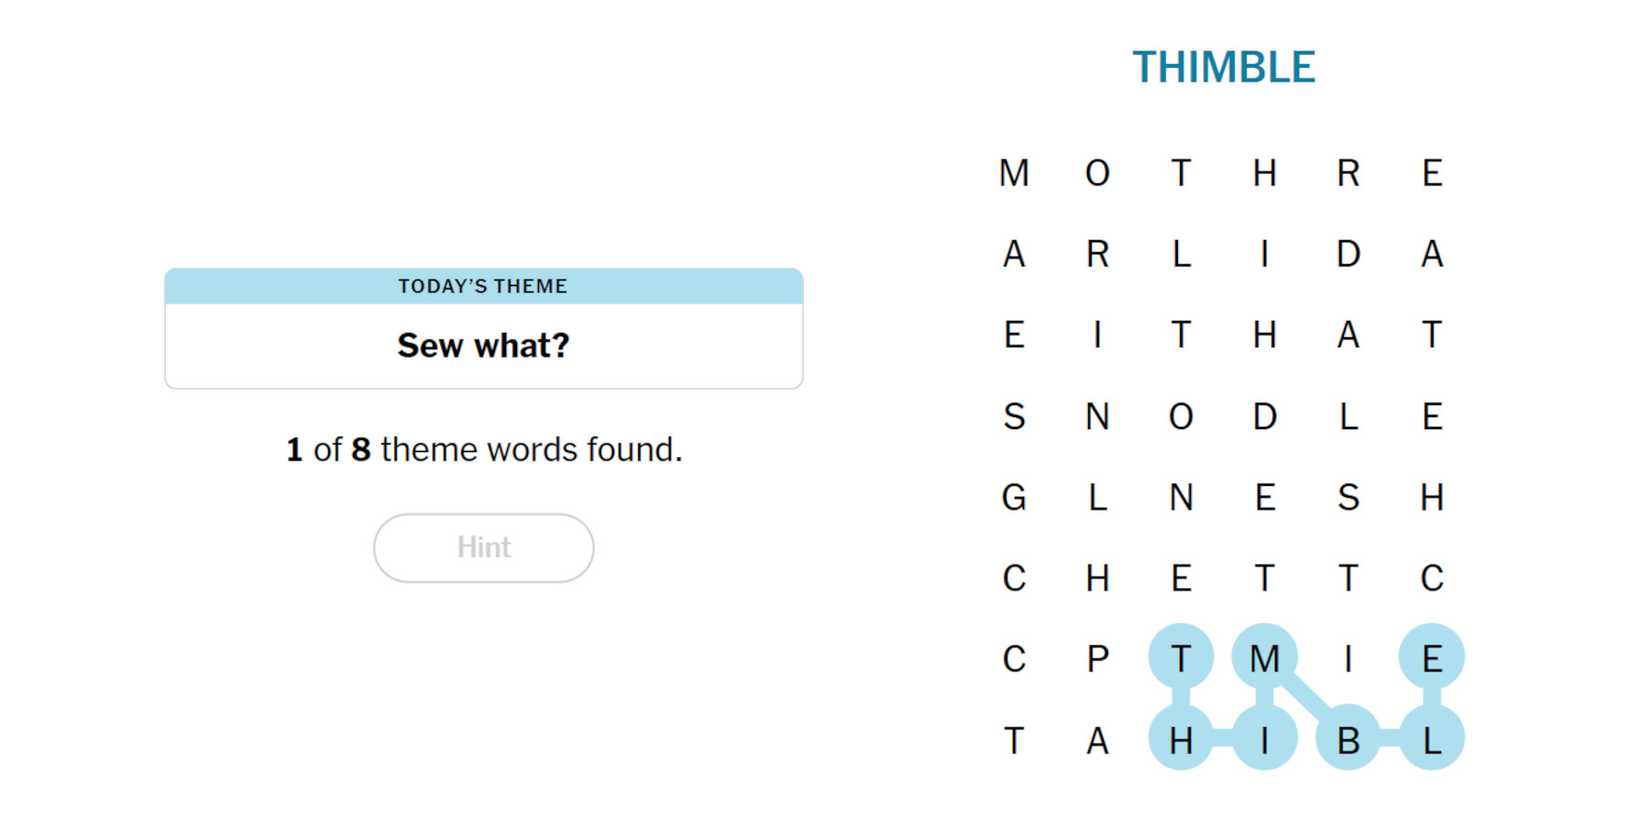Pick the M in the grid's top-left corner
The height and width of the screenshot is (825, 1650).
coord(1014,173)
